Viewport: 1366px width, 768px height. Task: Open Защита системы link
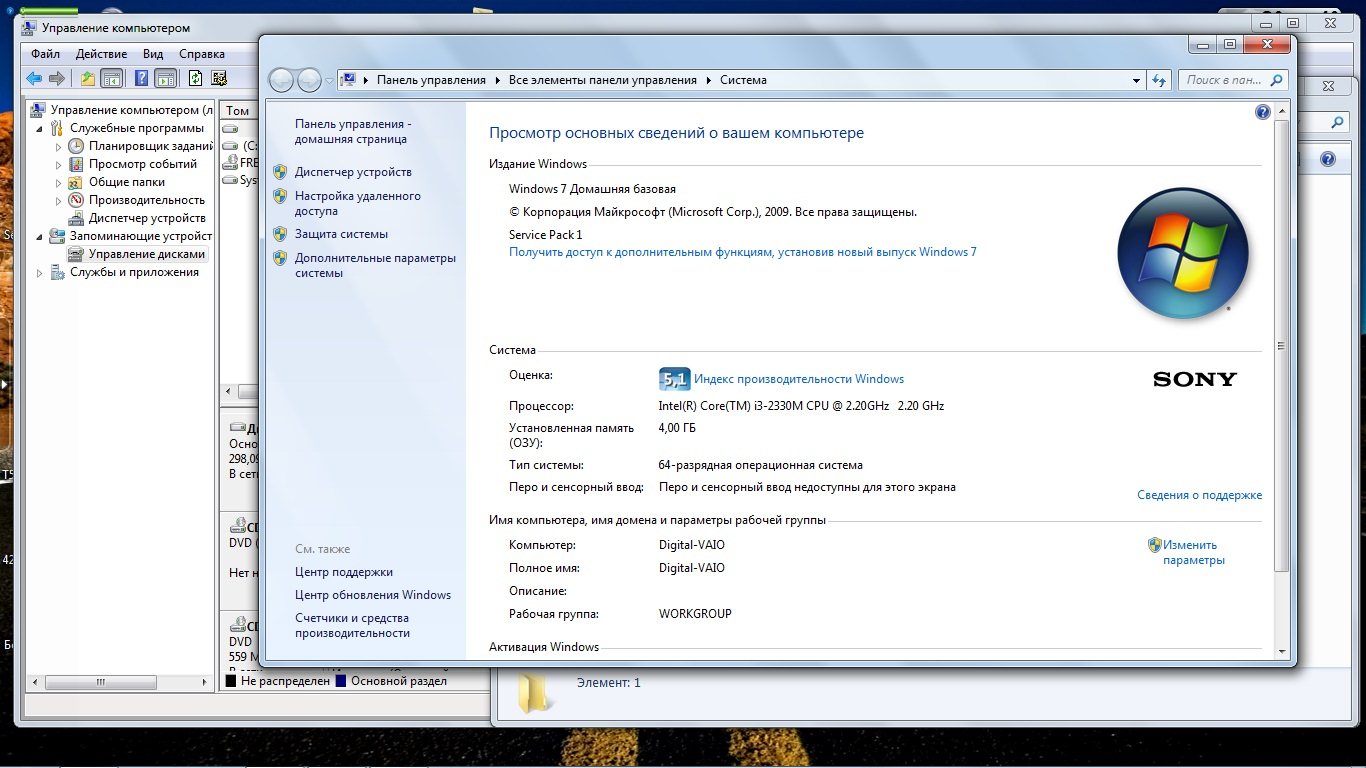click(x=341, y=234)
